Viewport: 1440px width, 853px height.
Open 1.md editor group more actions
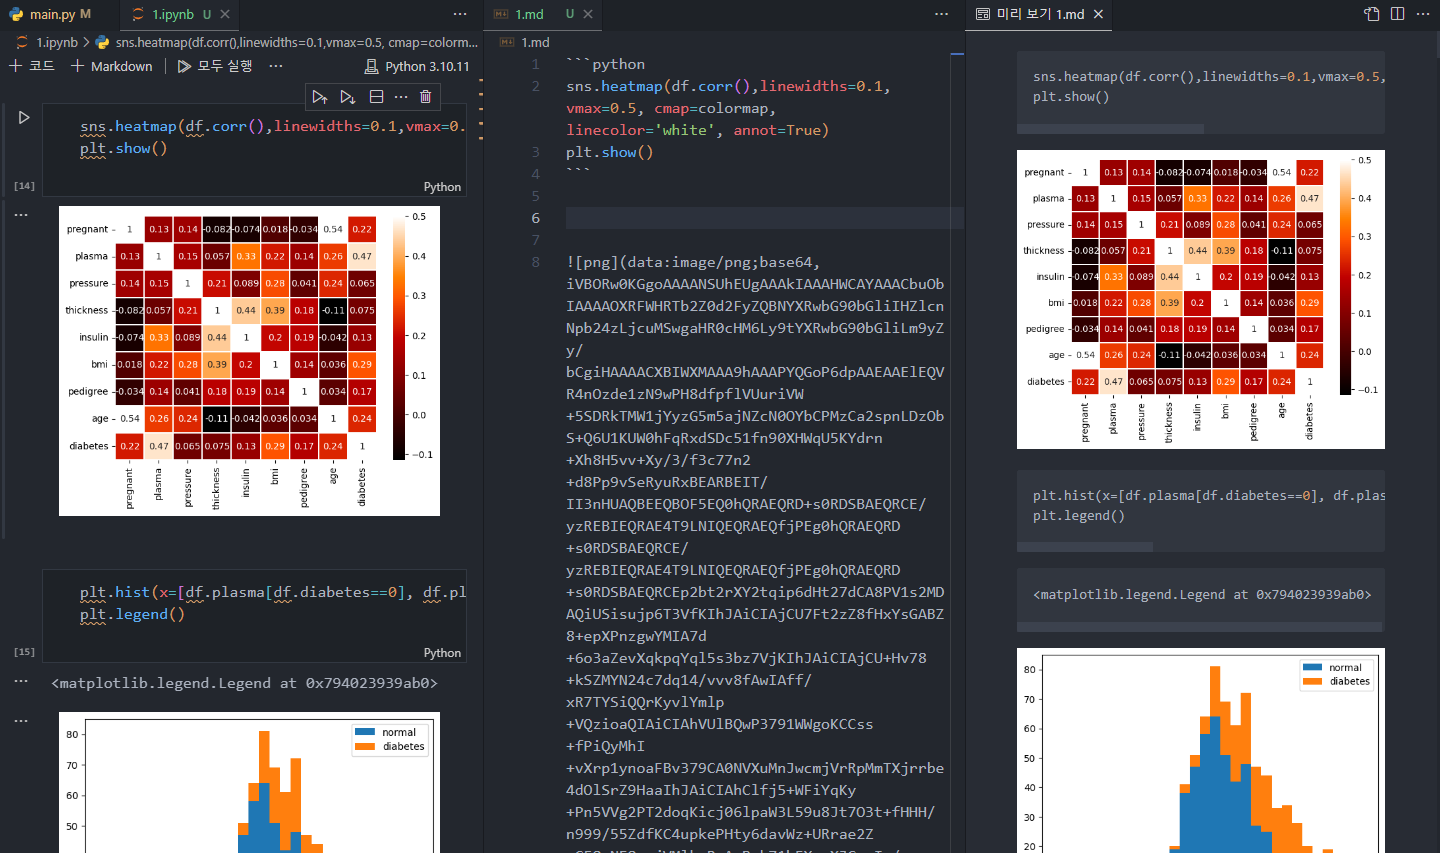coord(941,14)
